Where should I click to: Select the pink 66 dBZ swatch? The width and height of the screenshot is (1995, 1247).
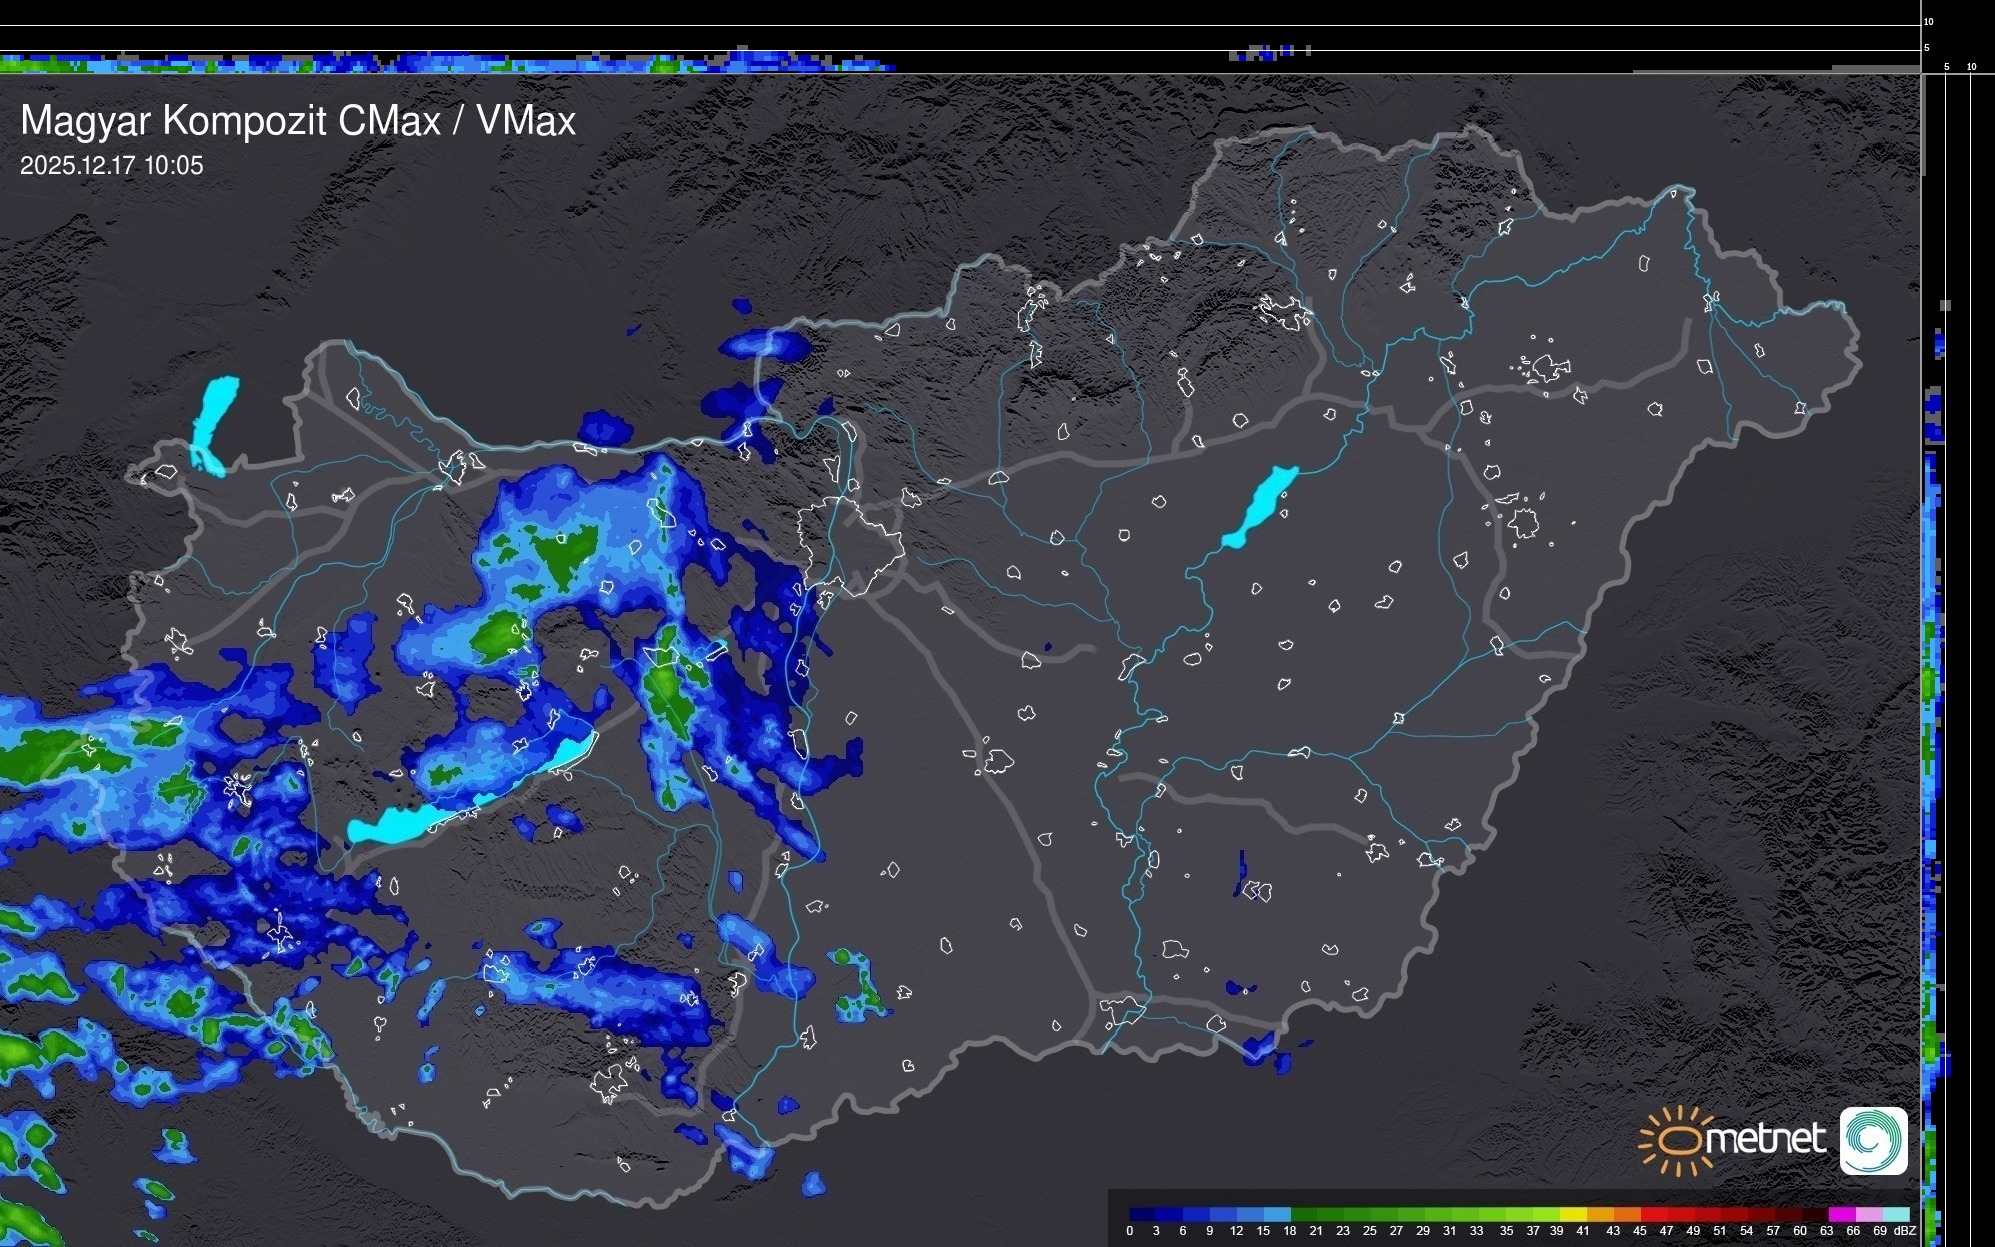coord(1868,1214)
